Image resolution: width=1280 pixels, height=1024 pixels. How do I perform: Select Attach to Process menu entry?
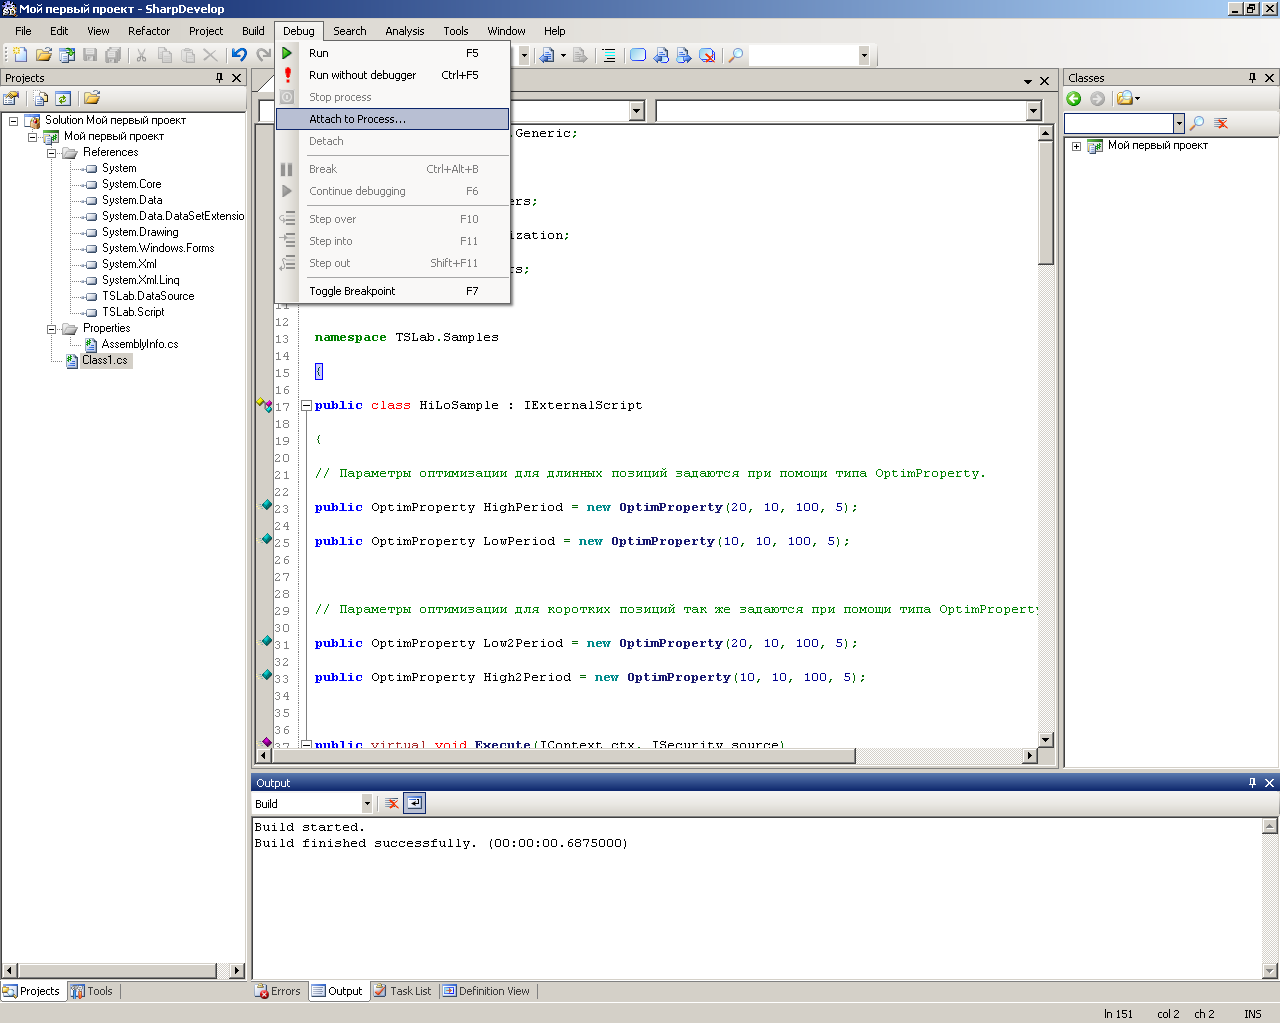357,119
